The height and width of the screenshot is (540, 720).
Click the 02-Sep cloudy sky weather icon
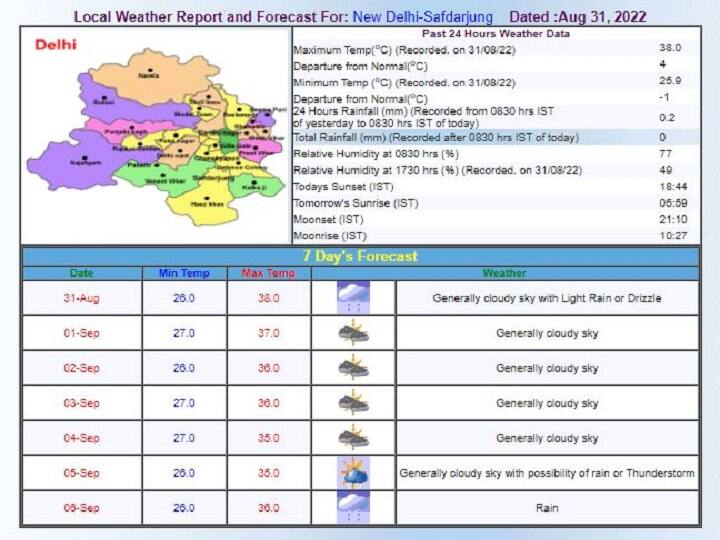point(353,368)
